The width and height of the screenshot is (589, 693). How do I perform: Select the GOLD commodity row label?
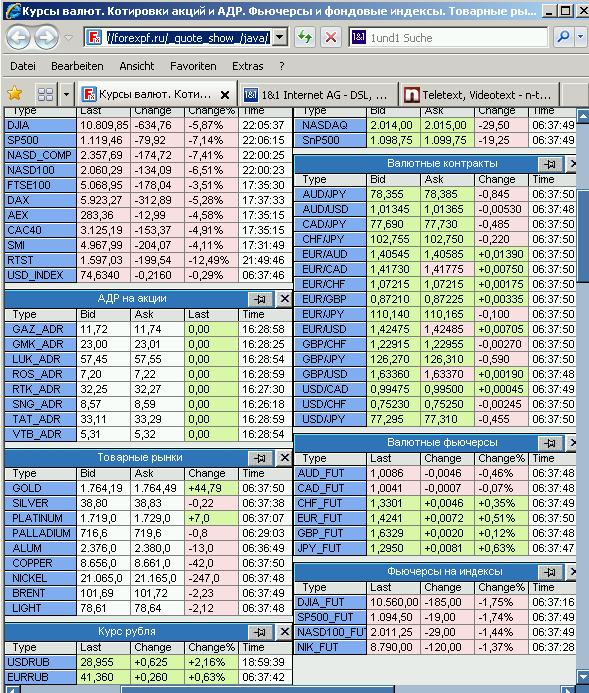click(40, 488)
